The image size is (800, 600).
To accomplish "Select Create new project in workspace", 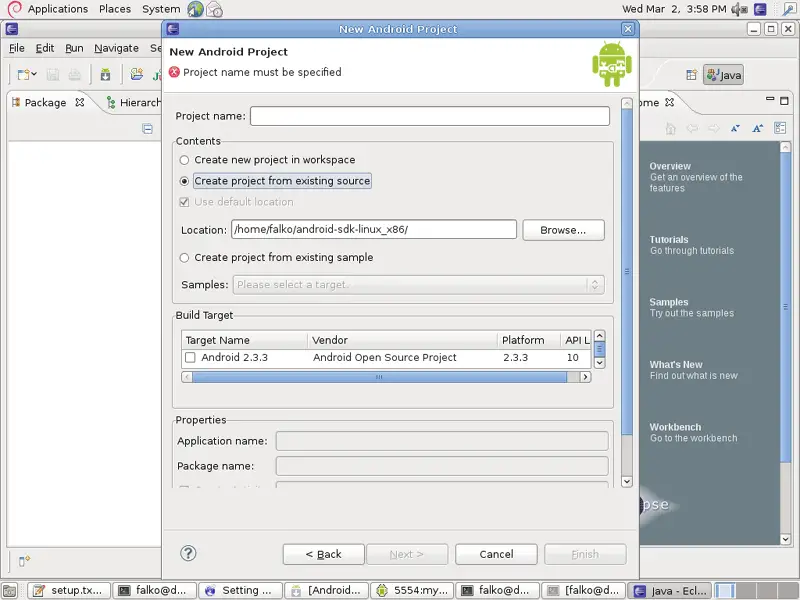I will 267,160.
